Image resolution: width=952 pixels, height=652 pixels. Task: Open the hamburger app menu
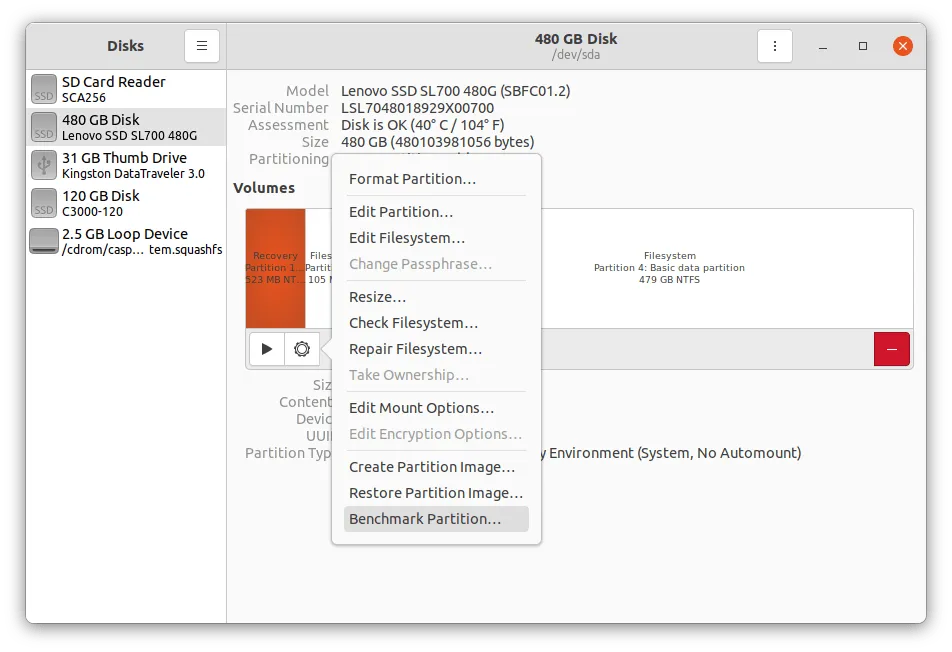point(201,45)
